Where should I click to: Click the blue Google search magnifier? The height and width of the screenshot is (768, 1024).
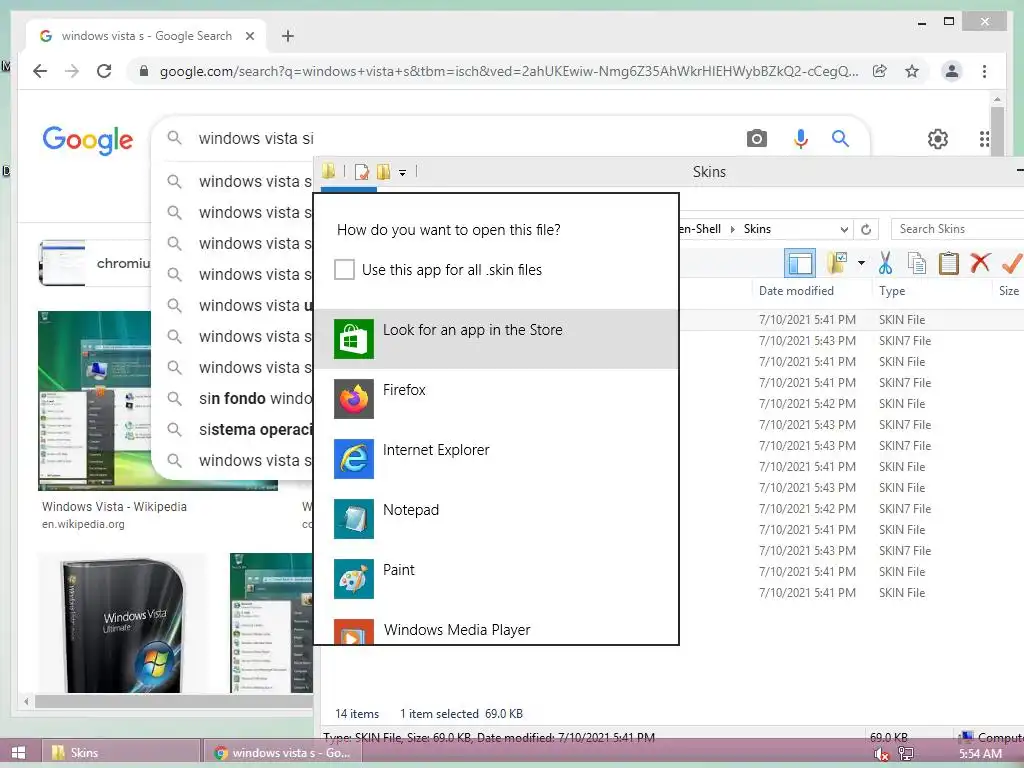pos(840,138)
